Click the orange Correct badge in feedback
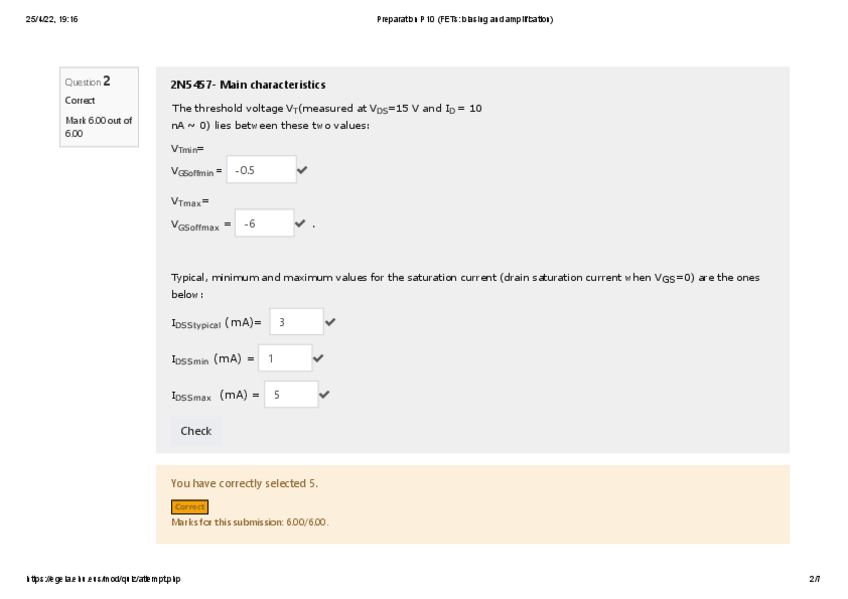The width and height of the screenshot is (848, 599). click(189, 507)
